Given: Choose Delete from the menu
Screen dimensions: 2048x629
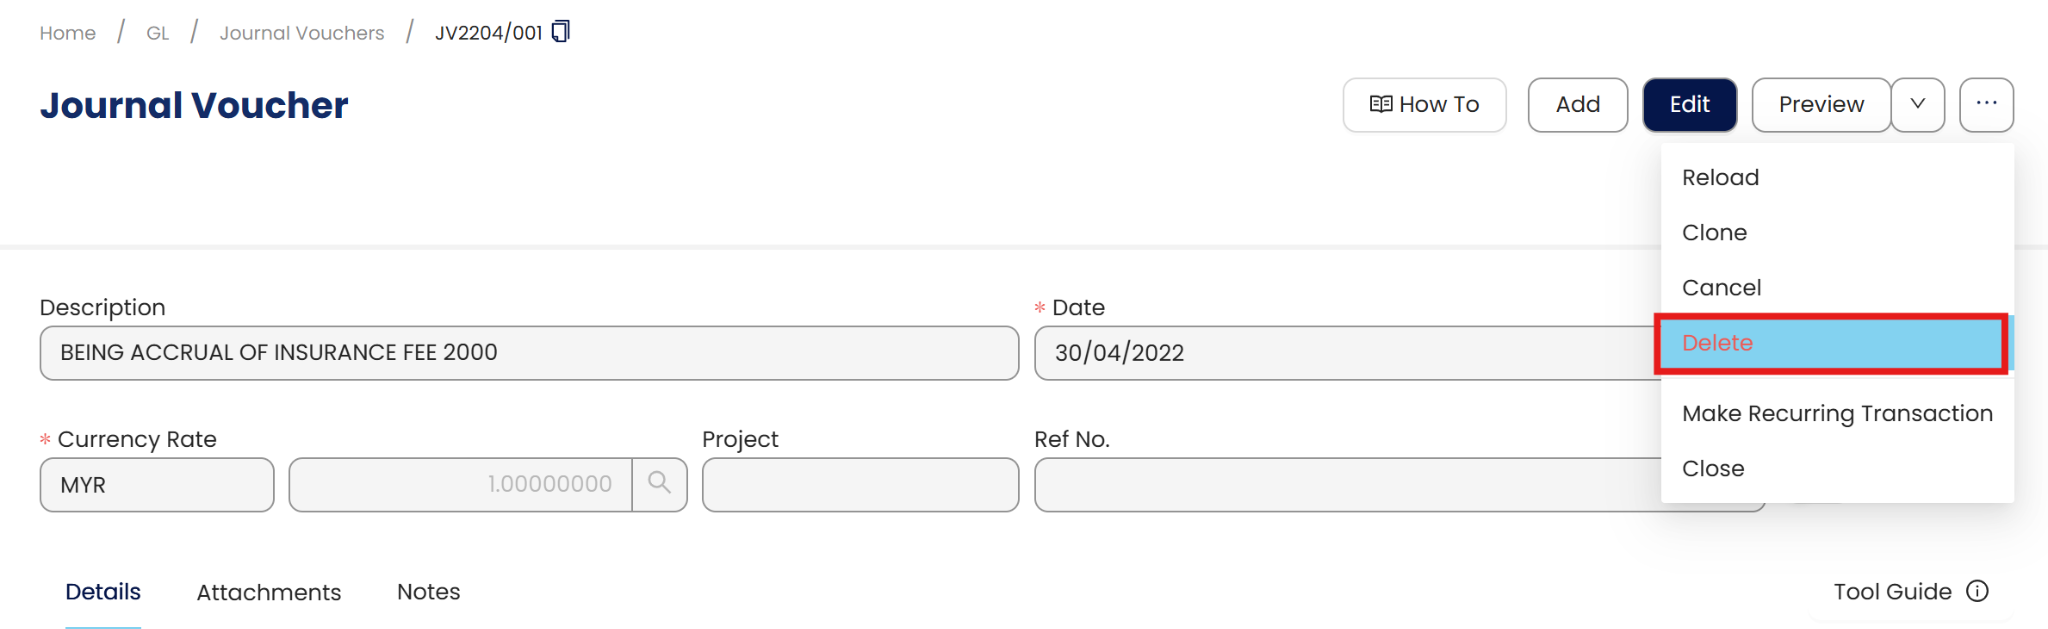Looking at the screenshot, I should pyautogui.click(x=1717, y=343).
